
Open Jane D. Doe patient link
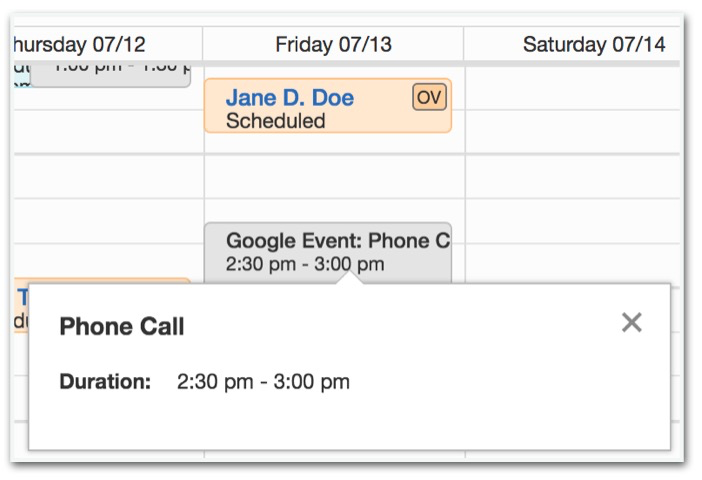pyautogui.click(x=290, y=98)
